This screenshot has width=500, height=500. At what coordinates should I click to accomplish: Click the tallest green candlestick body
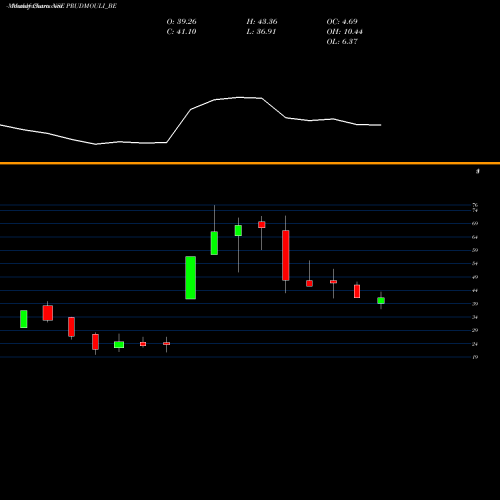[x=191, y=278]
